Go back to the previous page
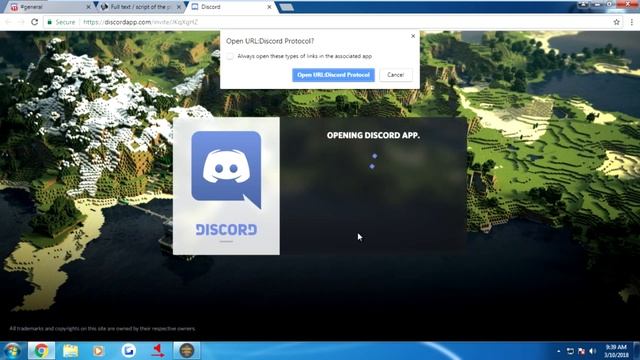This screenshot has height=360, width=640. click(9, 22)
